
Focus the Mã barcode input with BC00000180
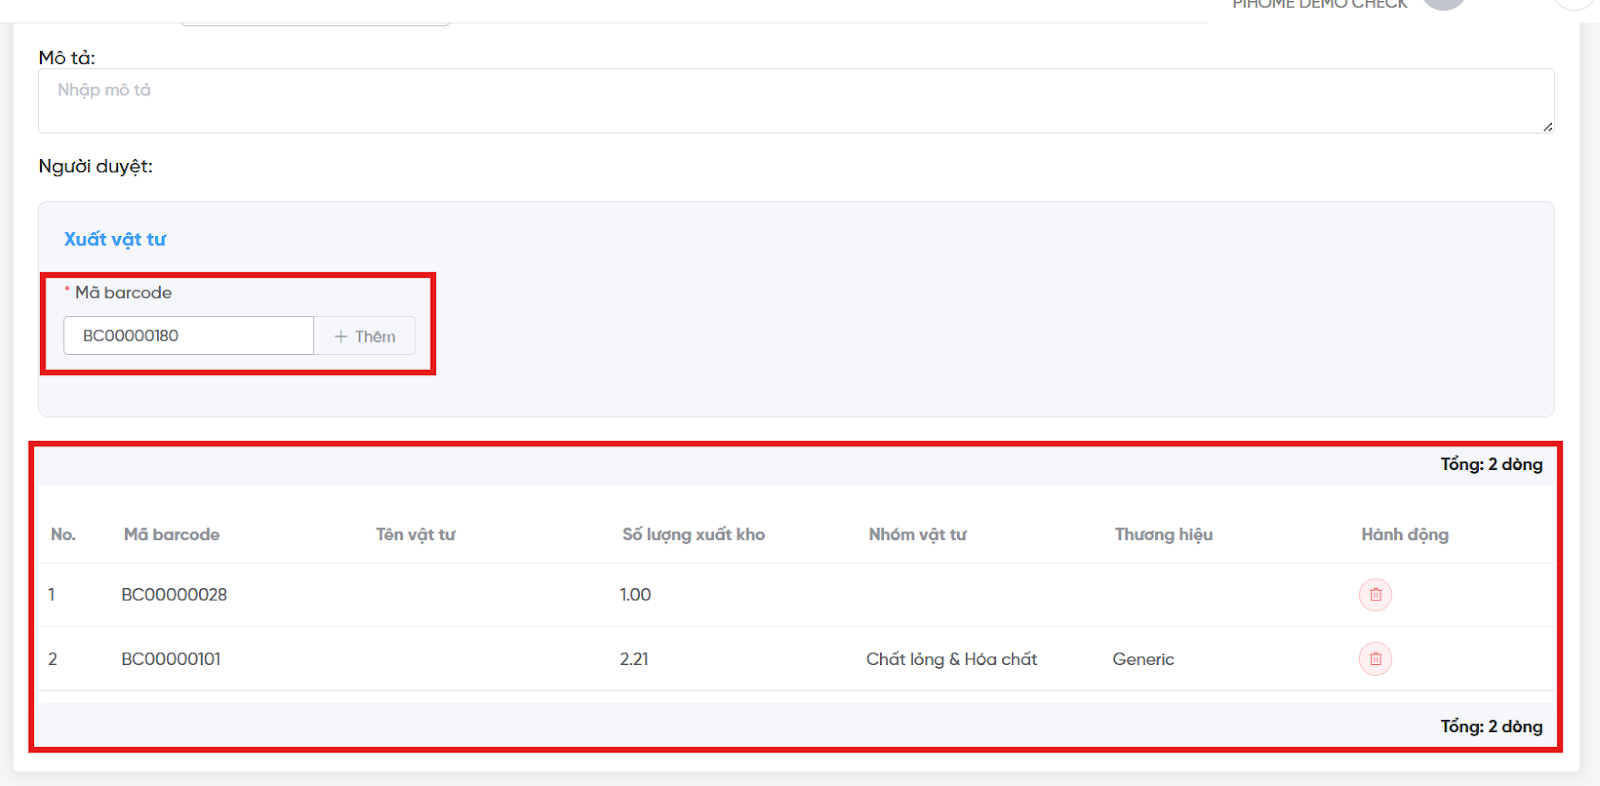point(189,336)
